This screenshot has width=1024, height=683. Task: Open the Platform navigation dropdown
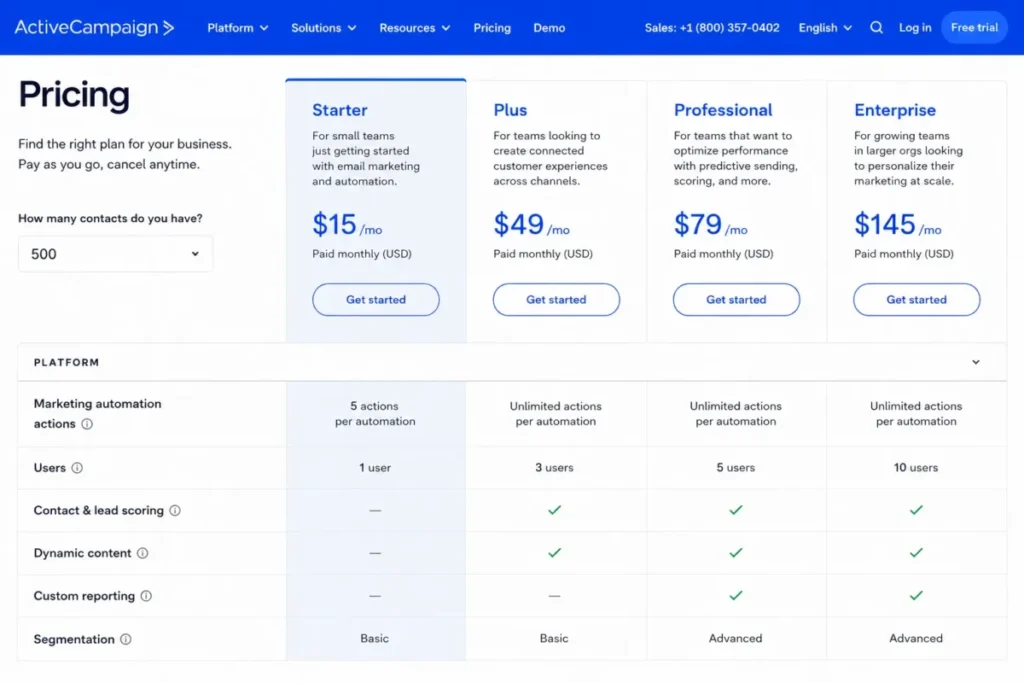(x=238, y=27)
